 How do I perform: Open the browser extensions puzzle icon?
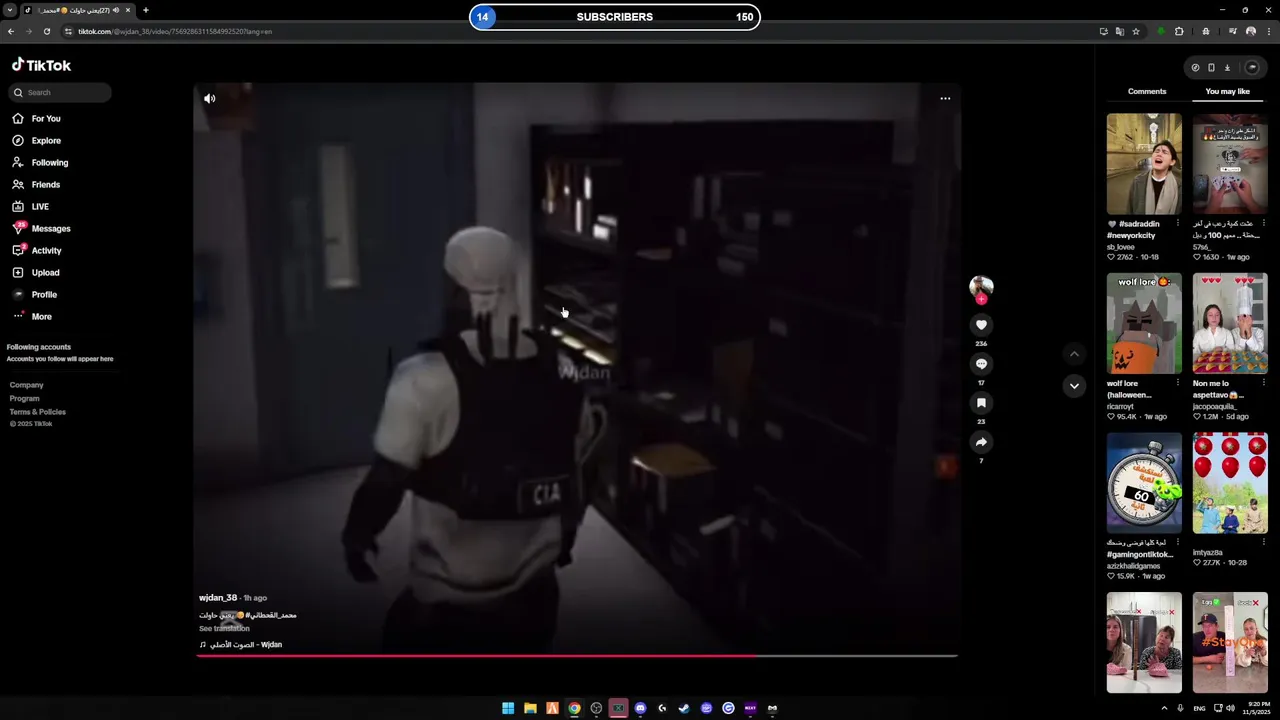point(1179,31)
